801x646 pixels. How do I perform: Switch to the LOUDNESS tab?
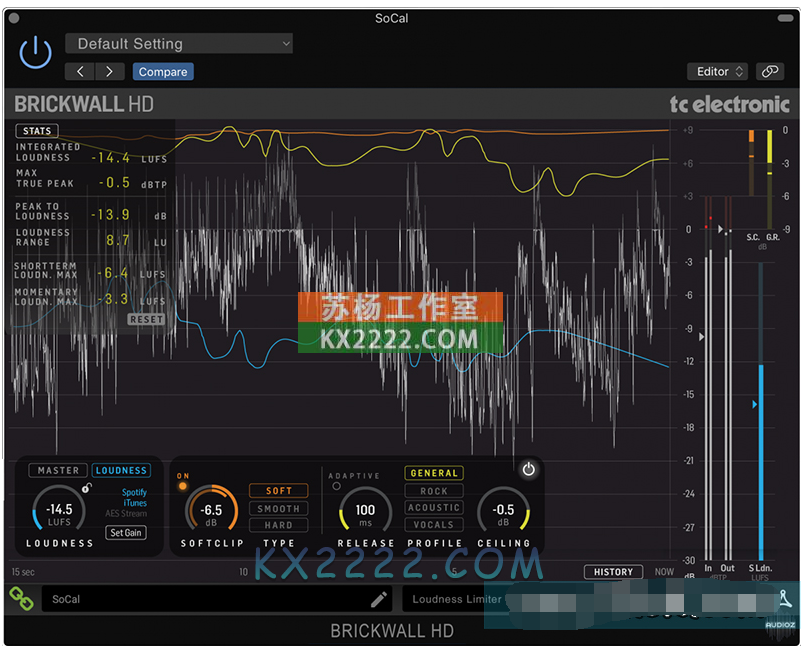[x=121, y=470]
